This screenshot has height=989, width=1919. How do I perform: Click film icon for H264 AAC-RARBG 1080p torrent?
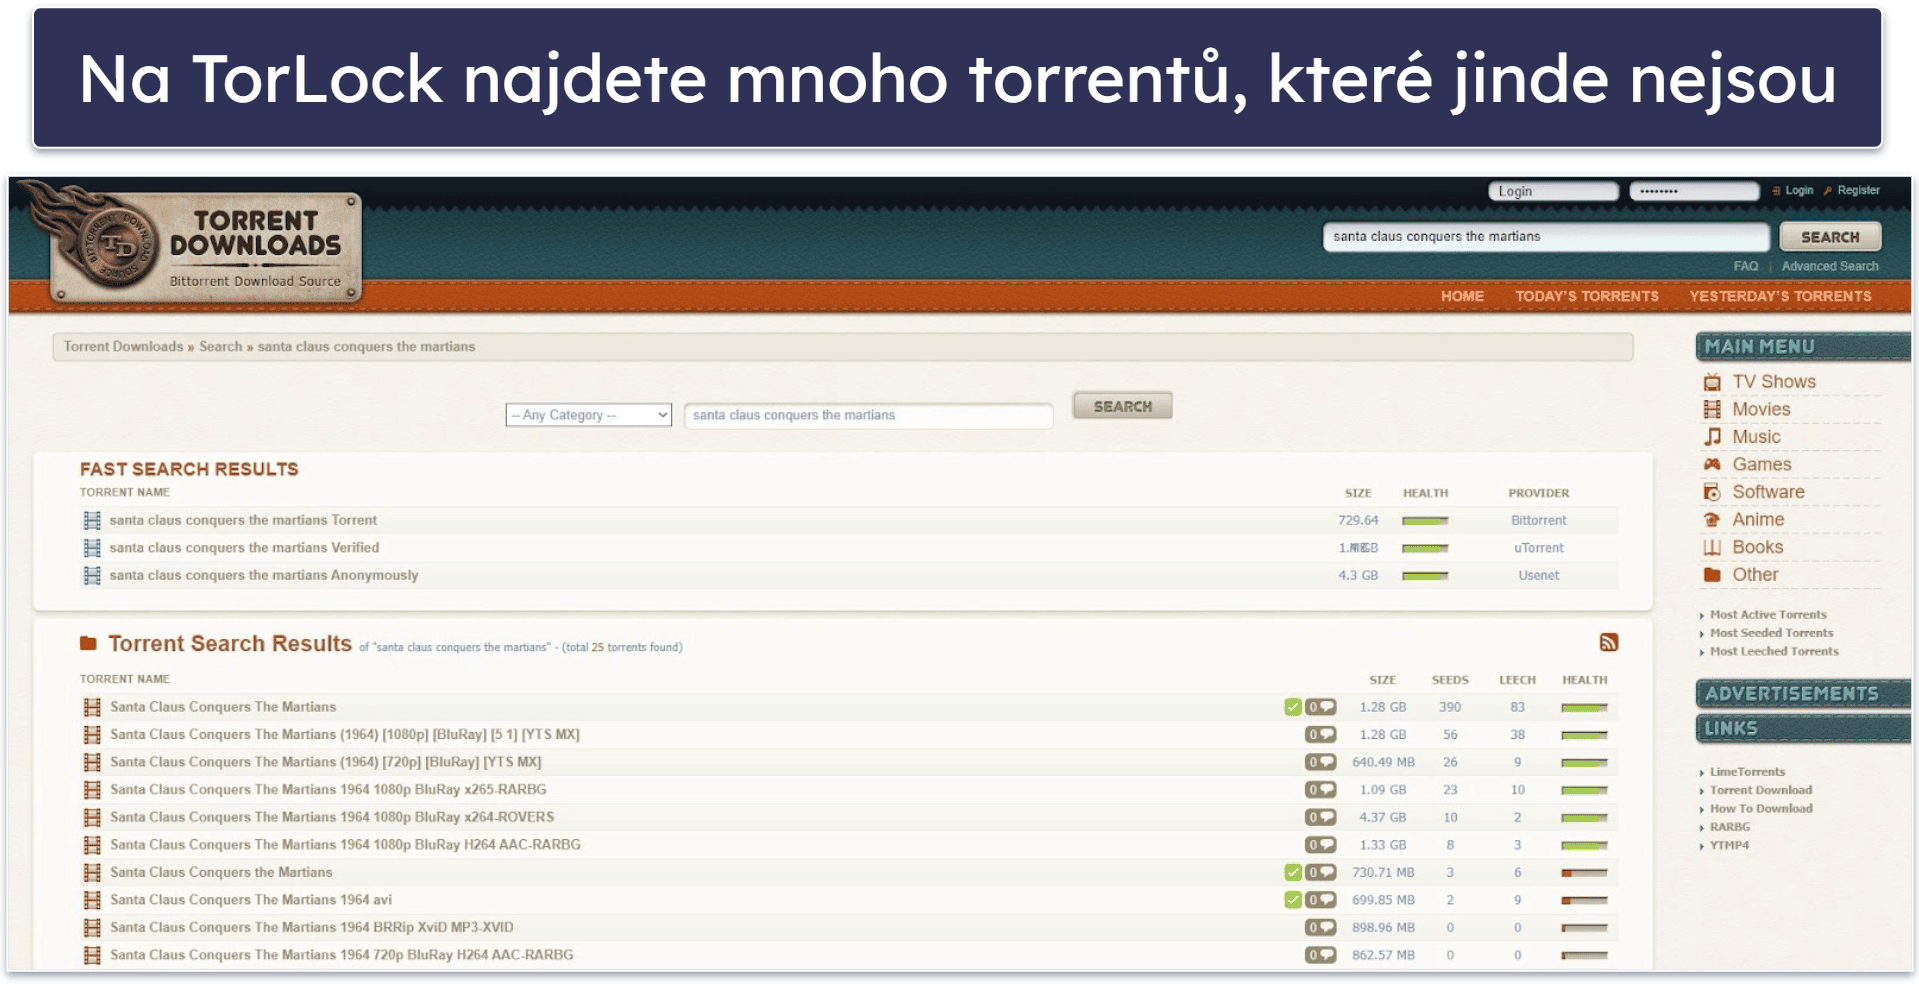[92, 845]
